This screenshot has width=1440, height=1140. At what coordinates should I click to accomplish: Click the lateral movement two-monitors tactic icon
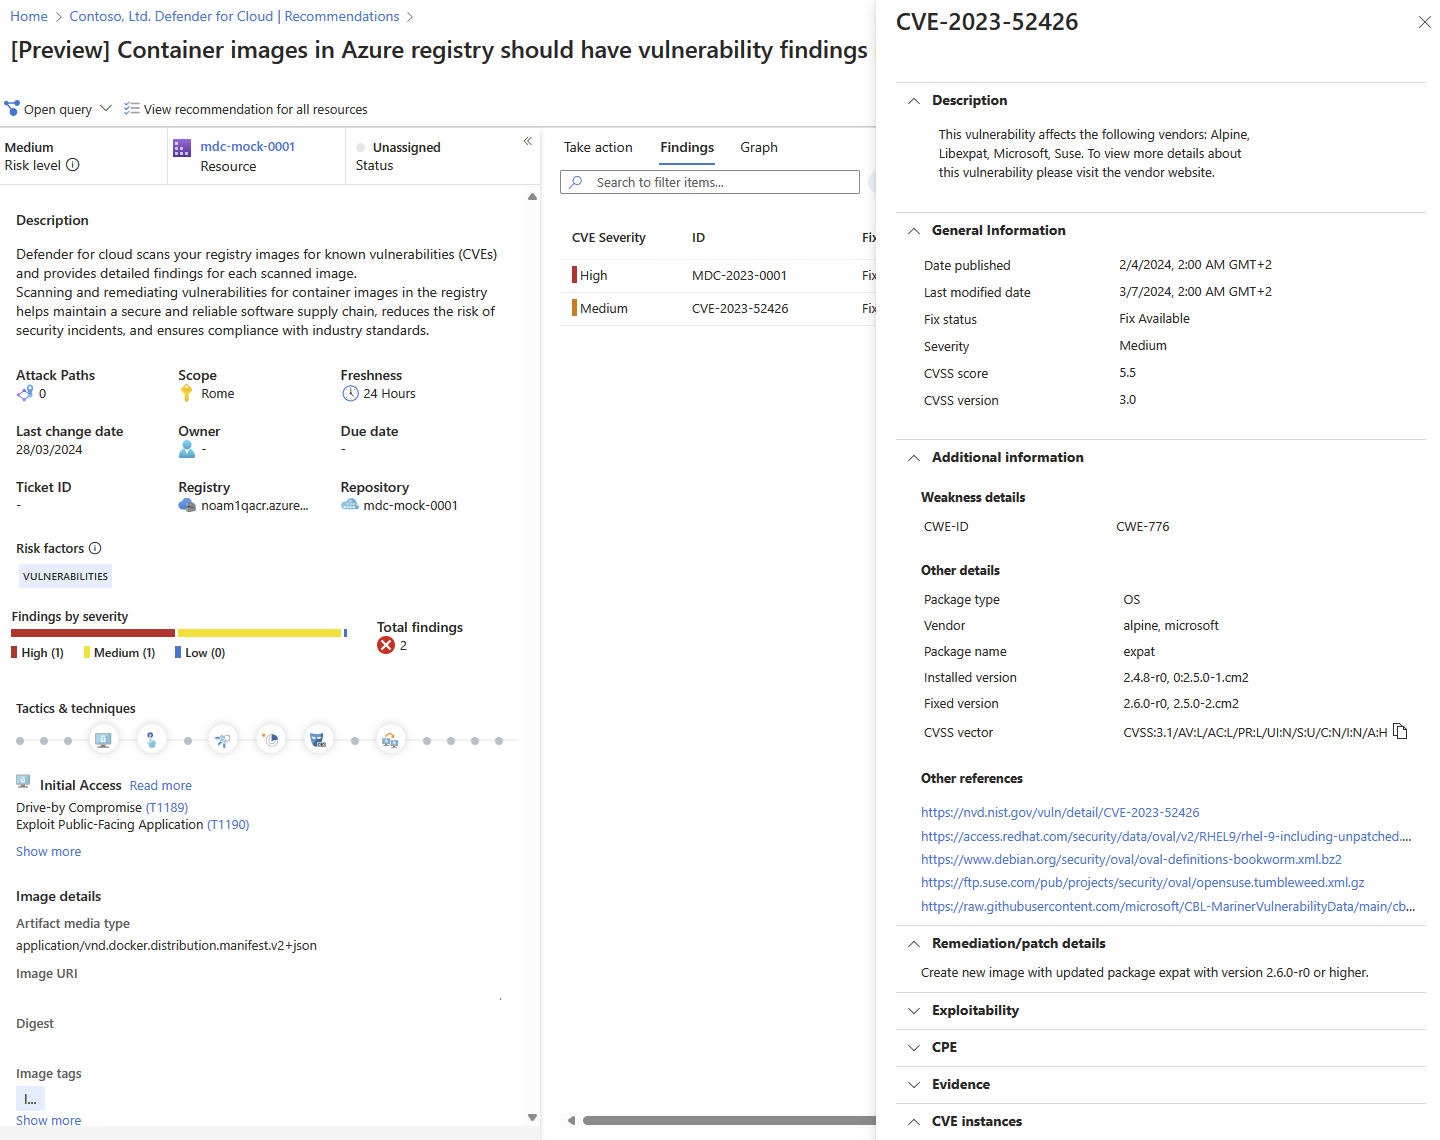pyautogui.click(x=390, y=740)
